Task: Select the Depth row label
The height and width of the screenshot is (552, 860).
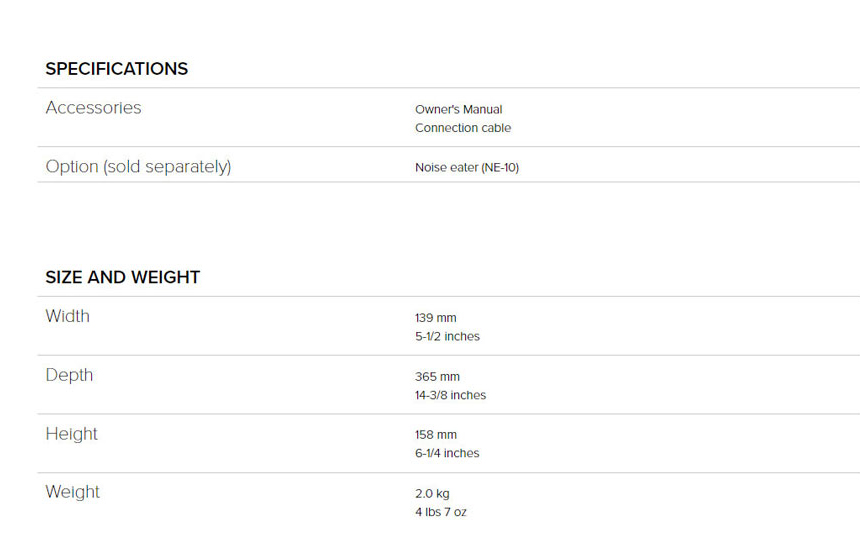Action: coord(69,375)
